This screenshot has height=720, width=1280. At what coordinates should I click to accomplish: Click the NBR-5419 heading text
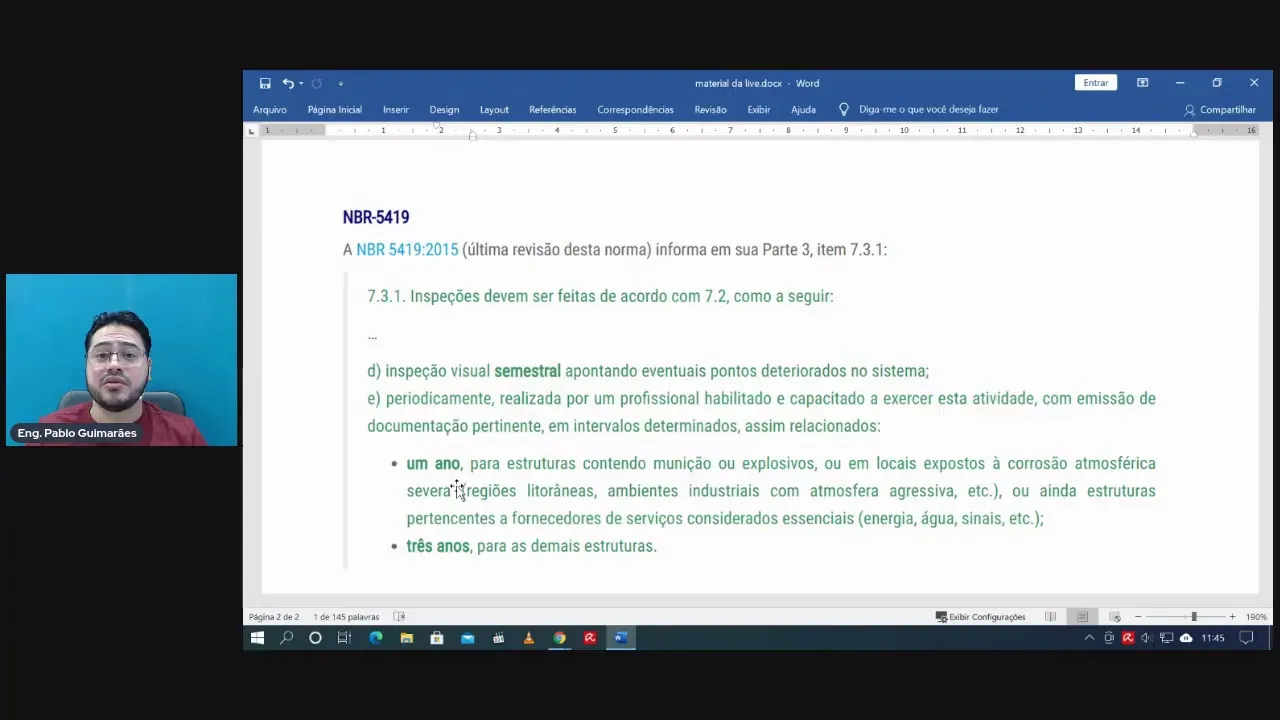pyautogui.click(x=376, y=217)
